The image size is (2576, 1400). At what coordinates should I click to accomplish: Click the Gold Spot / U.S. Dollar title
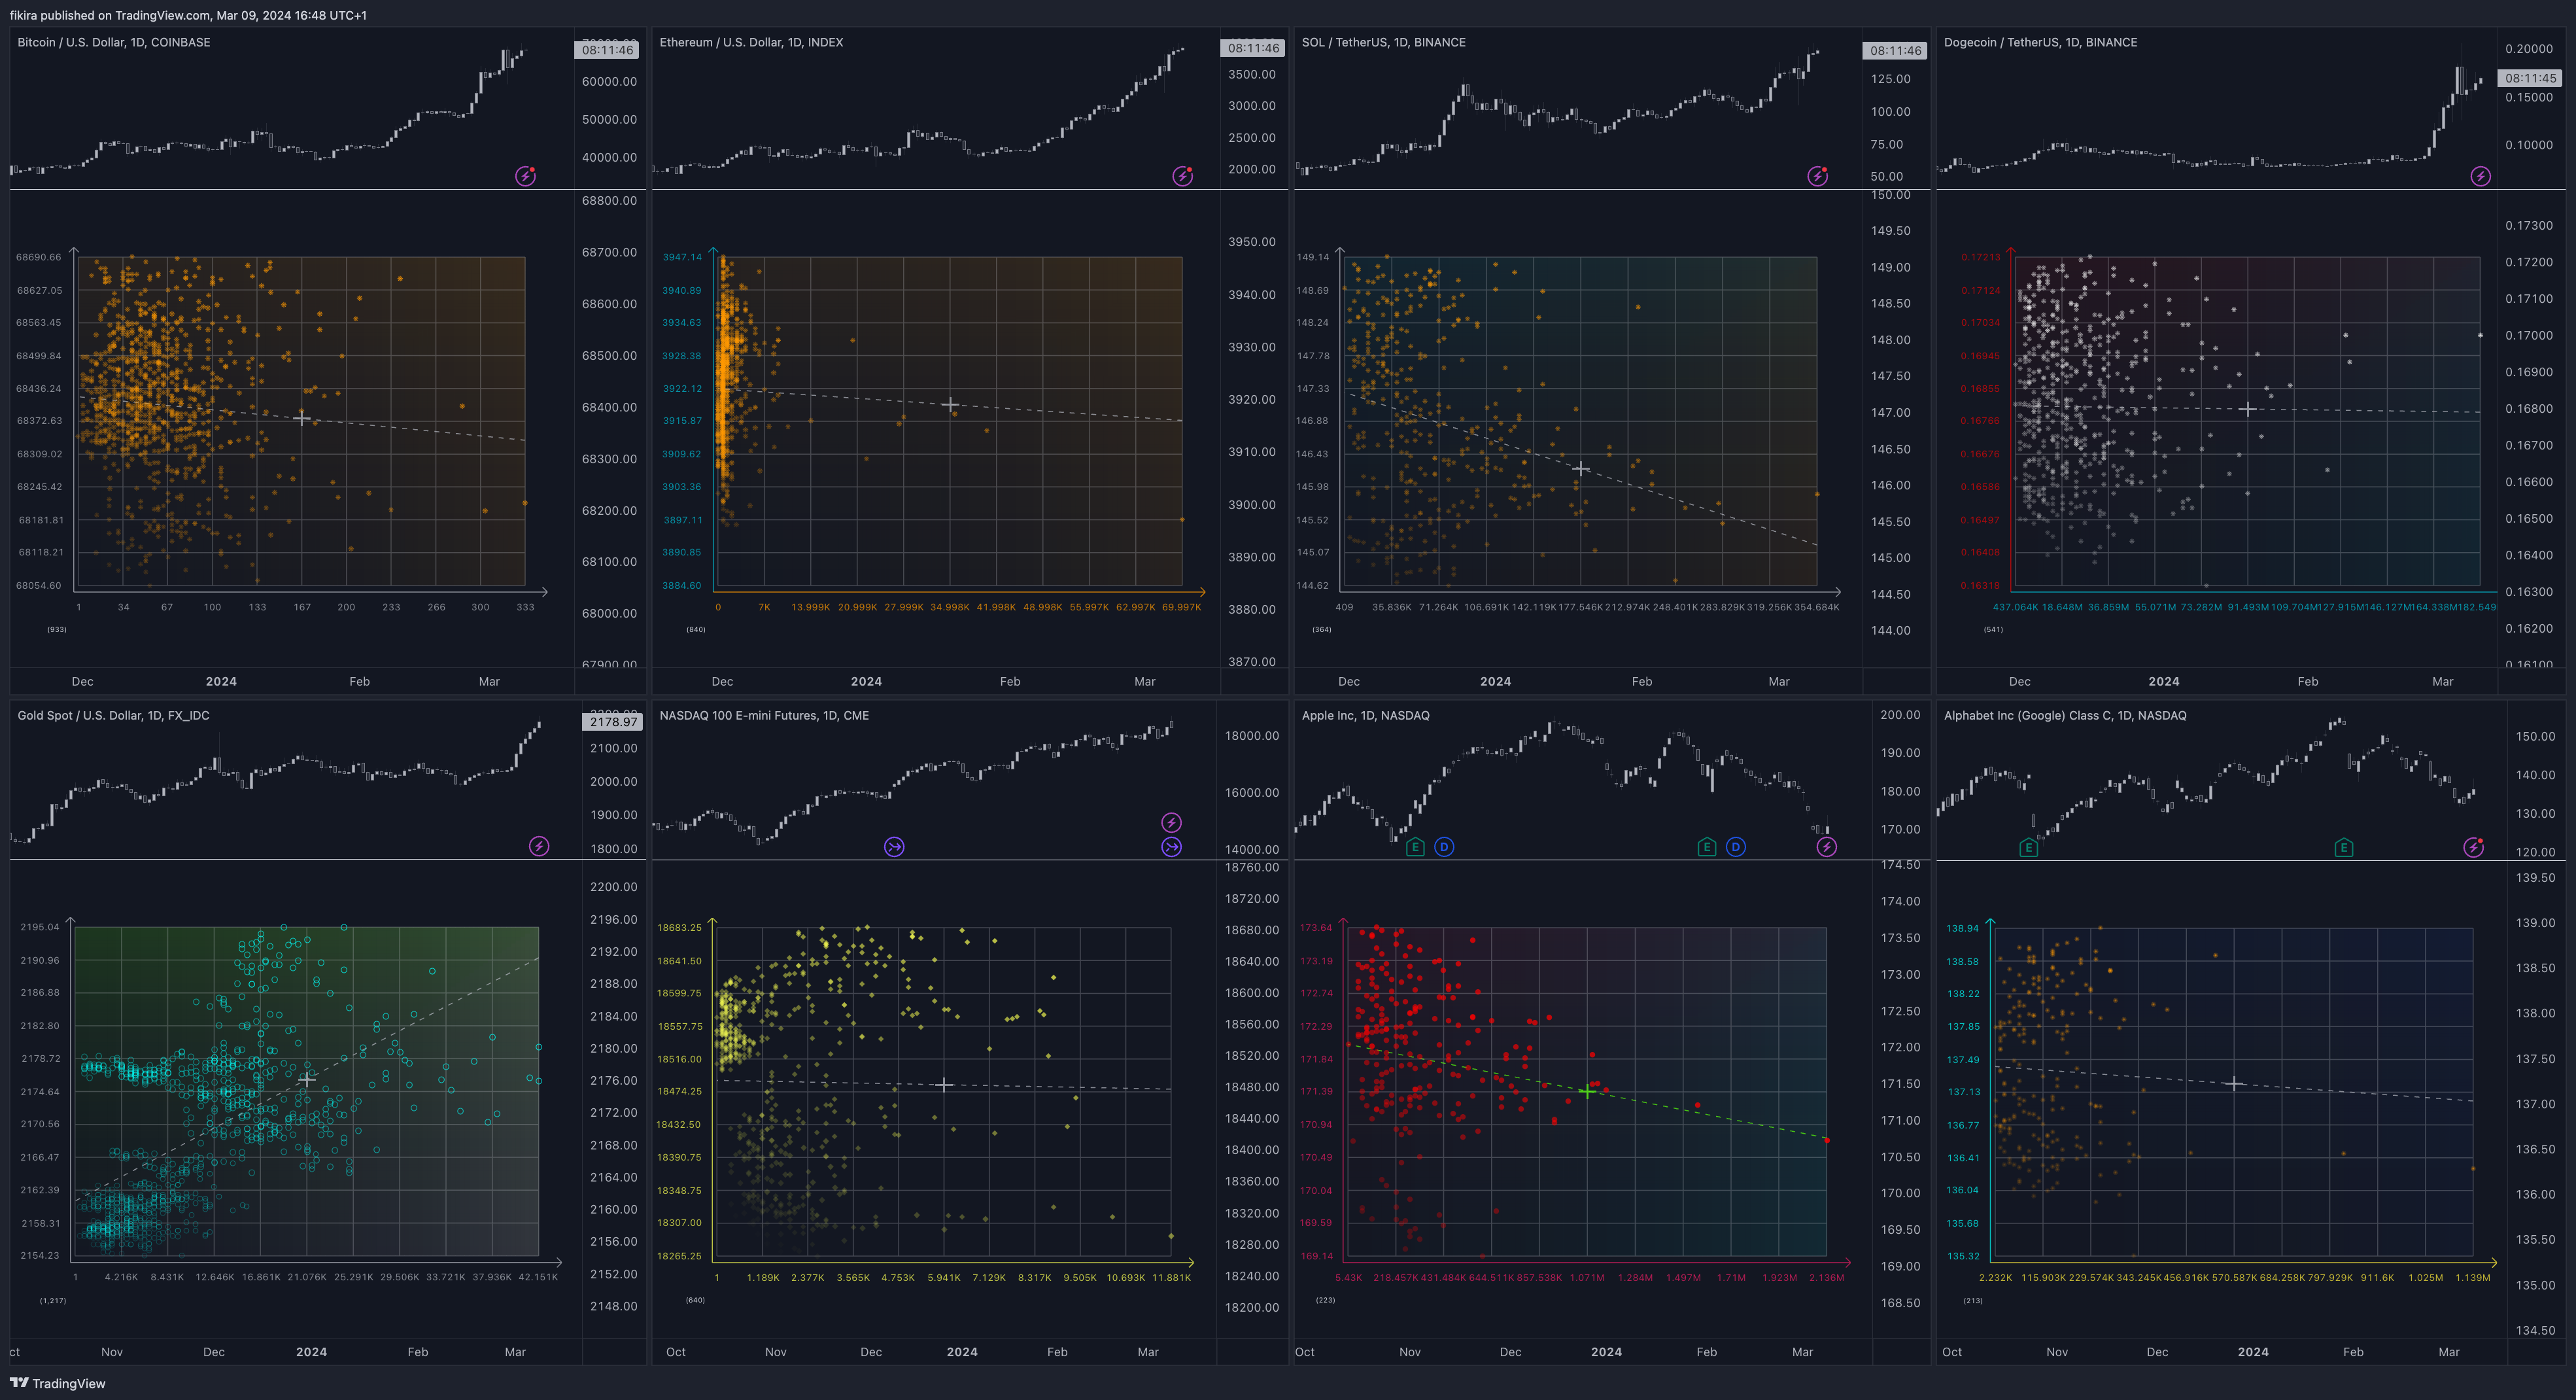click(113, 715)
